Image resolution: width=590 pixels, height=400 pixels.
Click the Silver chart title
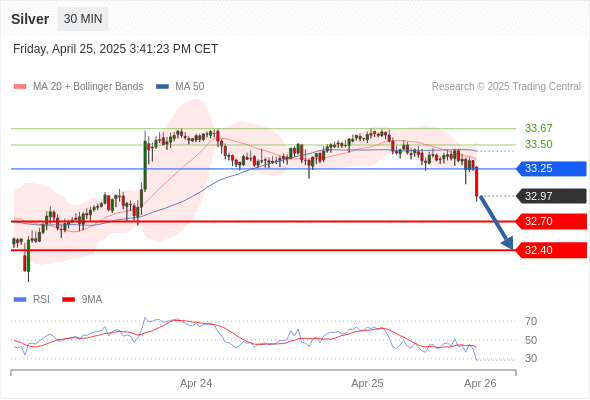[30, 19]
